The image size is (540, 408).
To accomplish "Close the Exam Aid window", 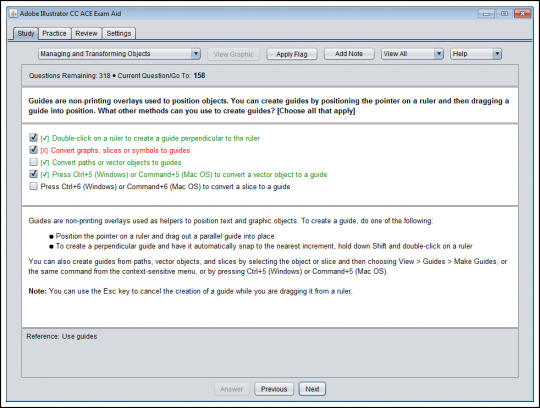I will [x=522, y=14].
